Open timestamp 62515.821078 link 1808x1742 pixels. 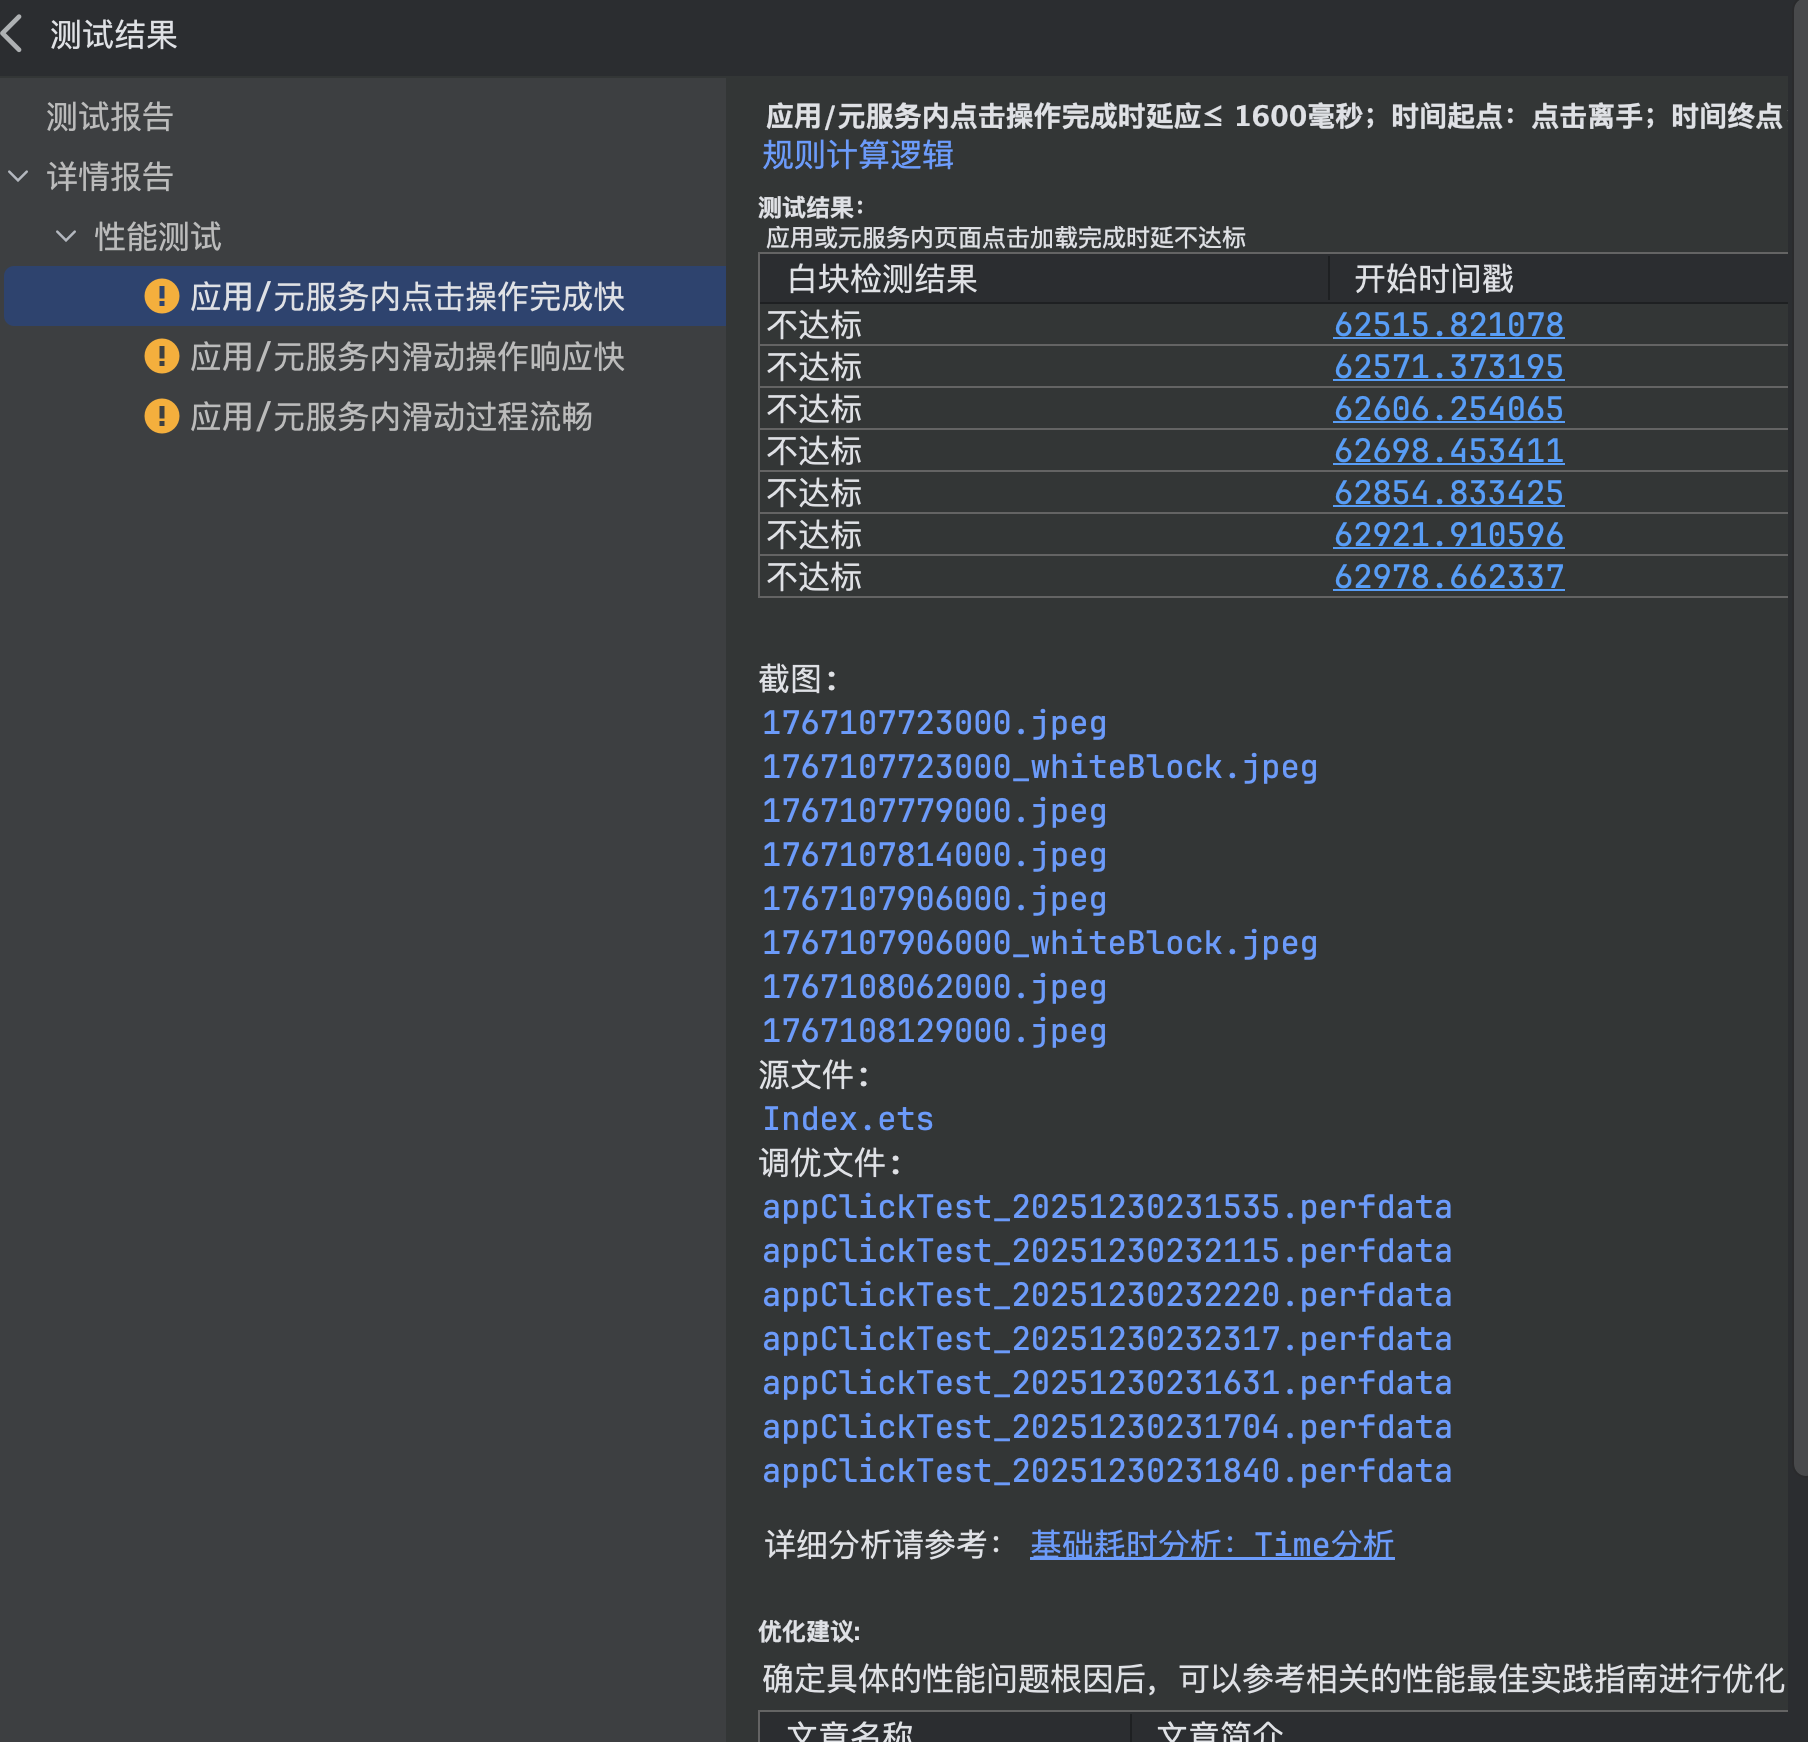[x=1448, y=325]
